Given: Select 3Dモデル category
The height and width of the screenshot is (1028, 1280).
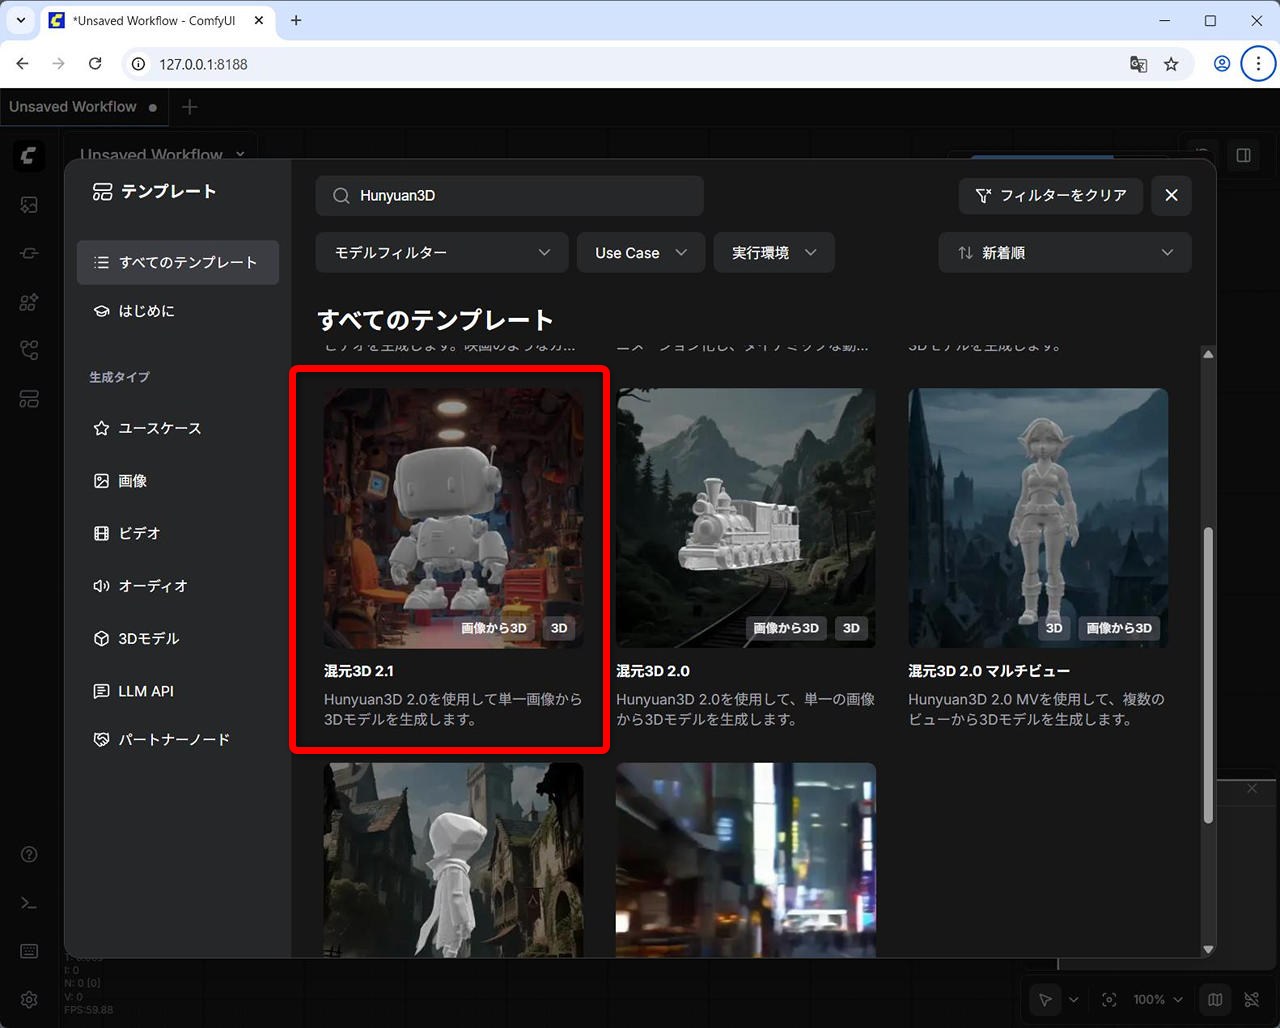Looking at the screenshot, I should [148, 638].
